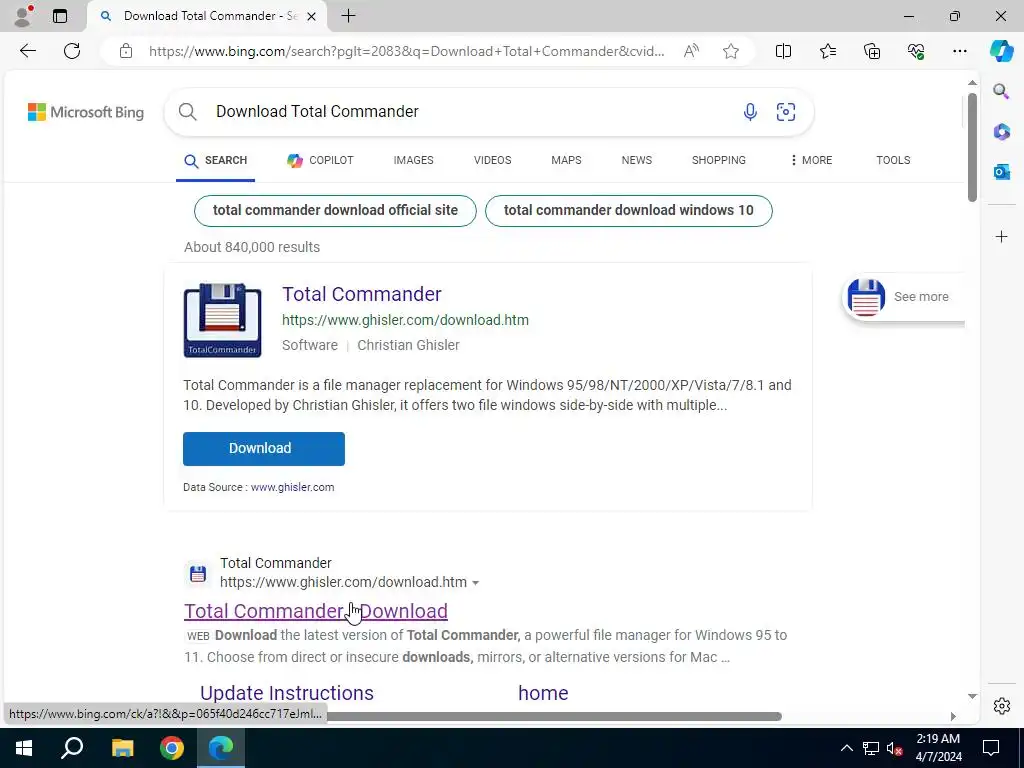Expand the More search categories menu
This screenshot has width=1024, height=768.
click(x=811, y=160)
